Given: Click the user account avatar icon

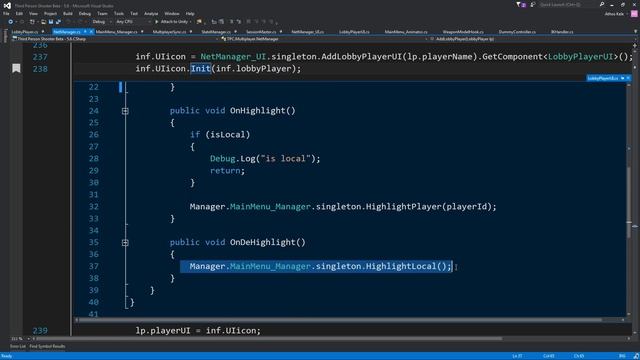Looking at the screenshot, I should 634,13.
